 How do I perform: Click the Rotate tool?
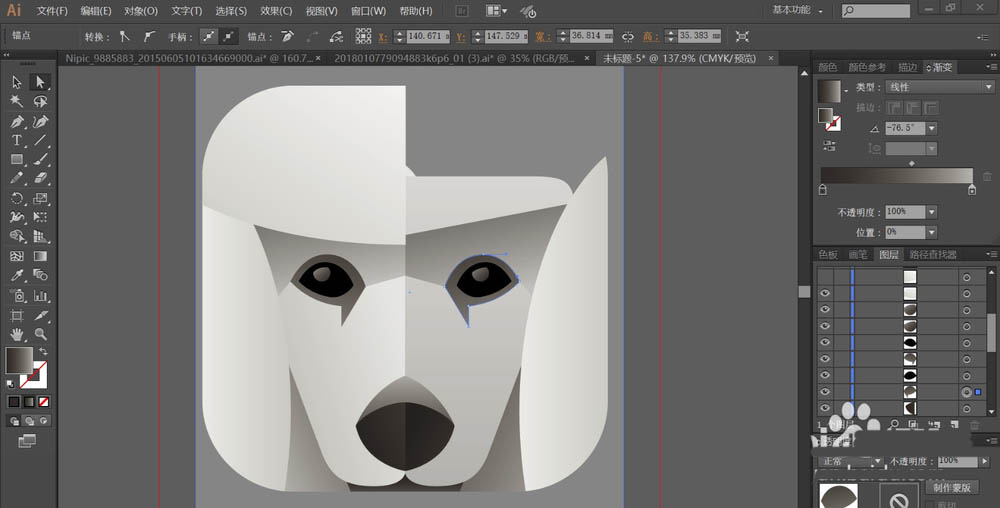click(x=17, y=198)
